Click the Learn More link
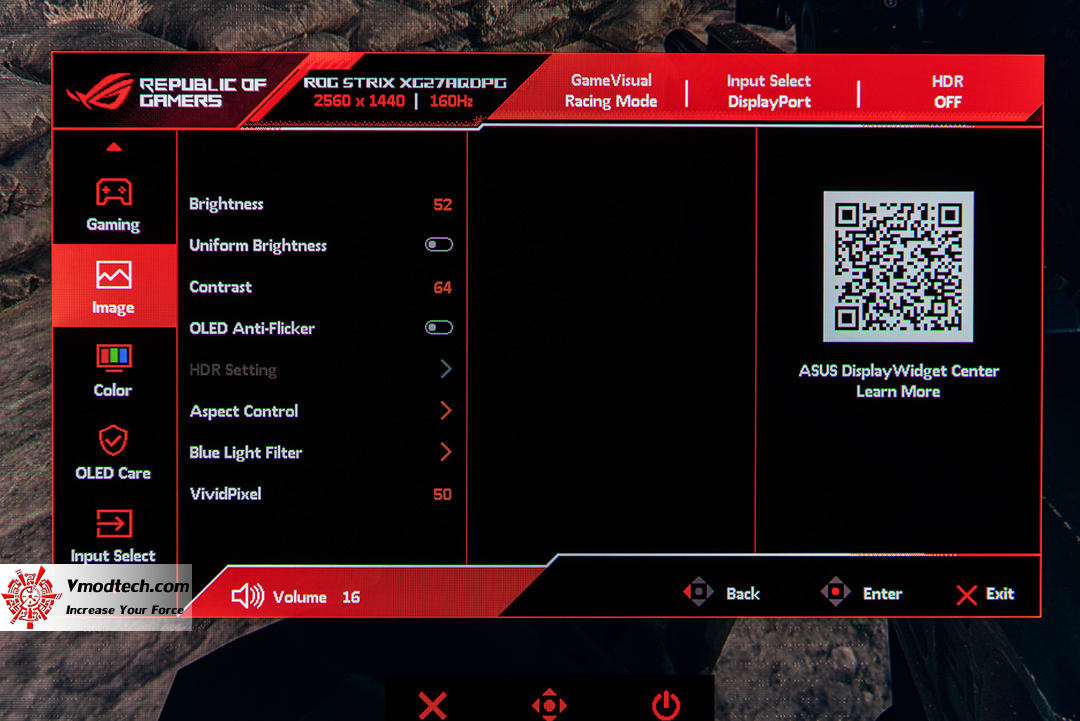The image size is (1080, 721). click(x=898, y=391)
